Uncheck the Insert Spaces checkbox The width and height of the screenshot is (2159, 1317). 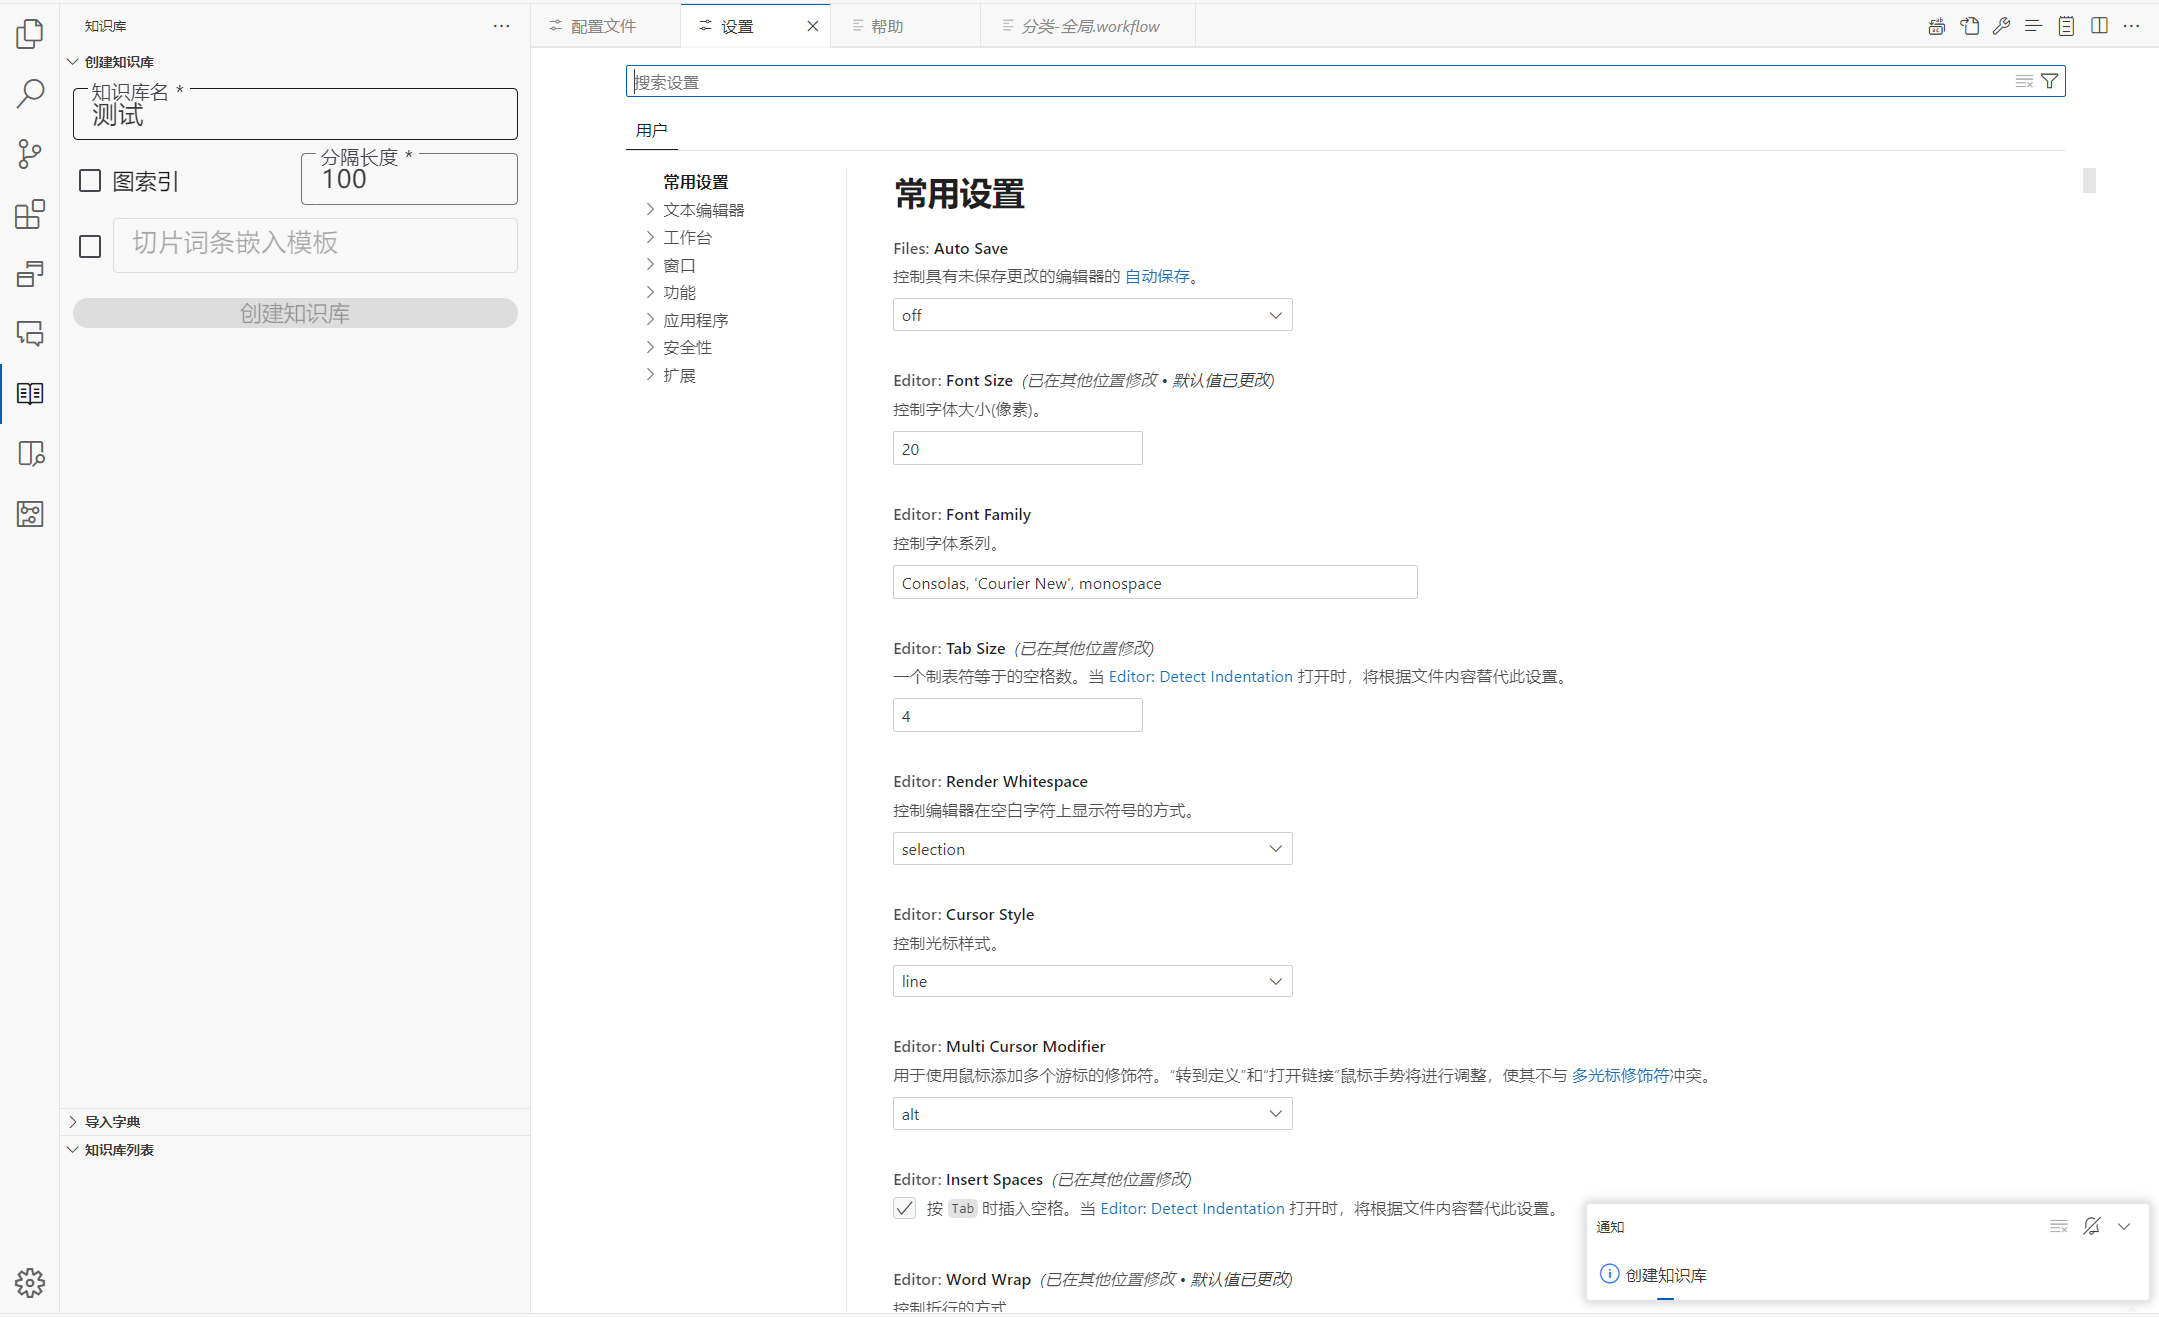point(904,1208)
